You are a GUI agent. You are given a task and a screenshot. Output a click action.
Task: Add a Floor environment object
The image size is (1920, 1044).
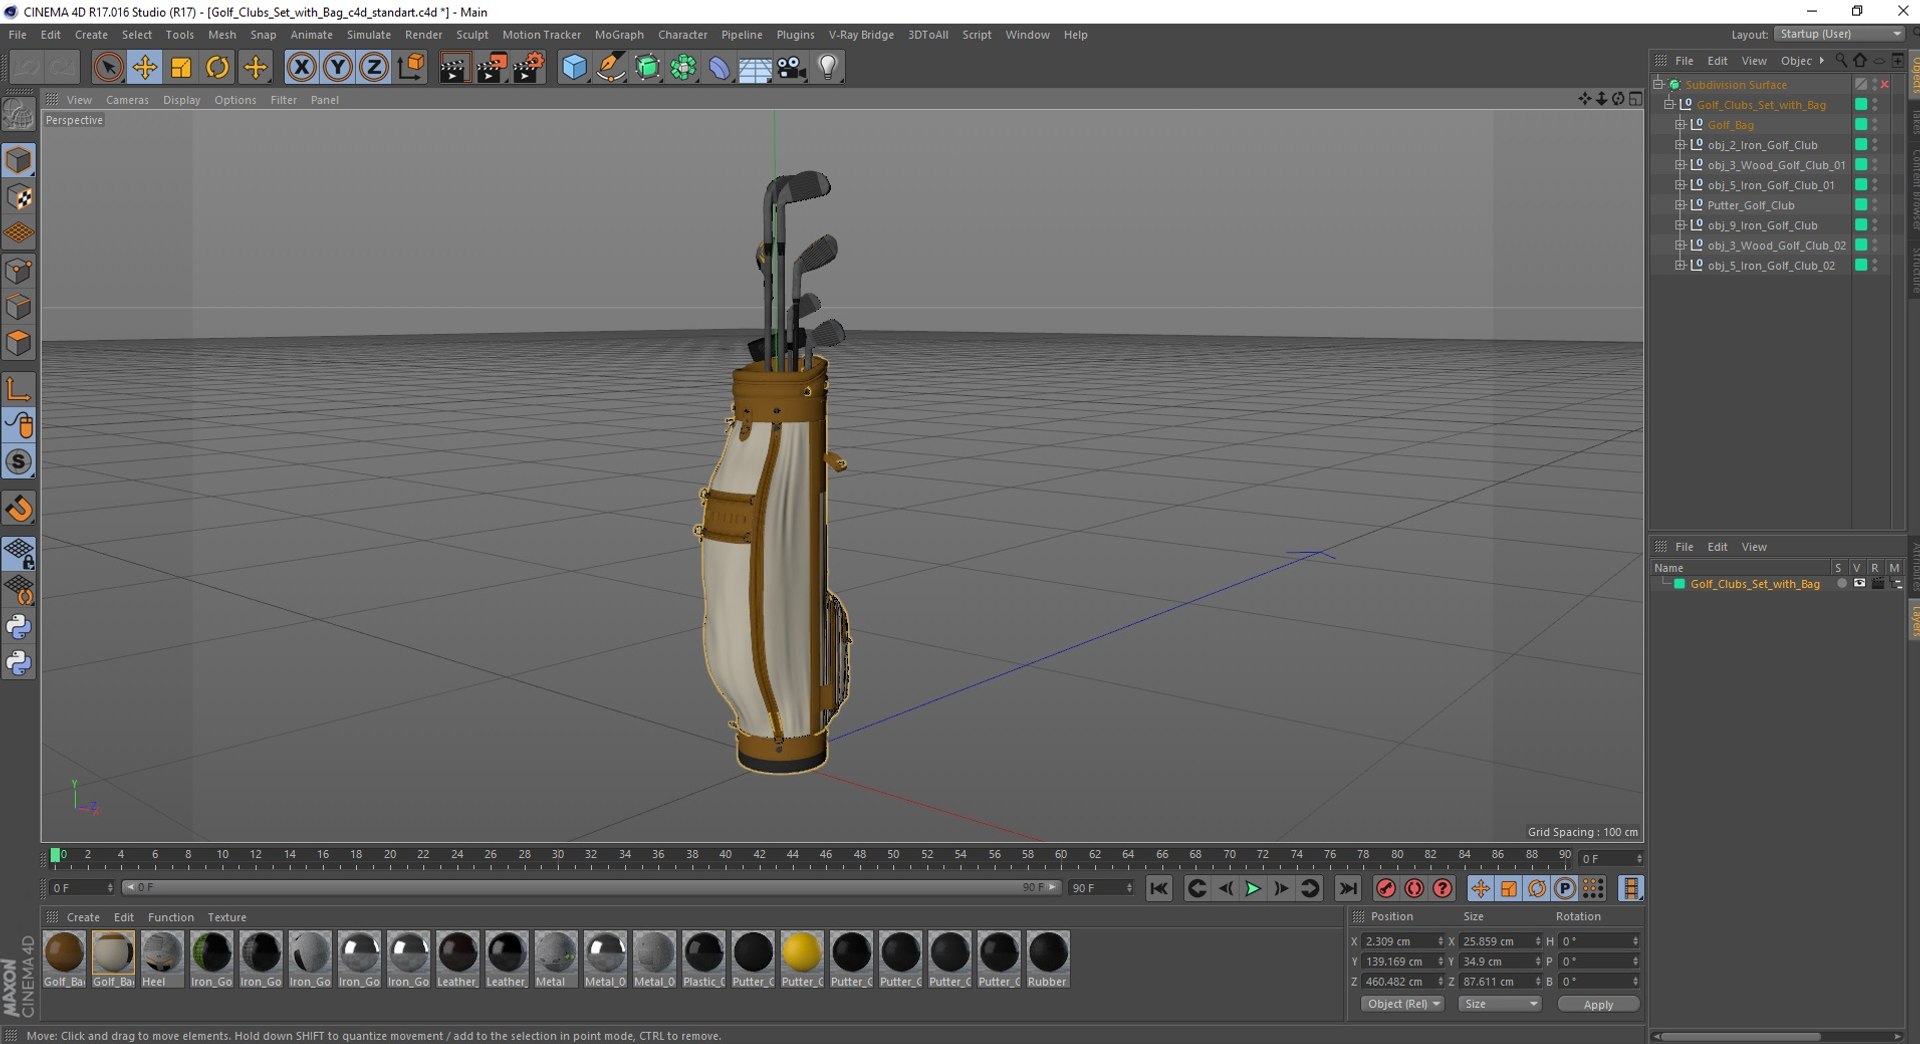click(755, 67)
